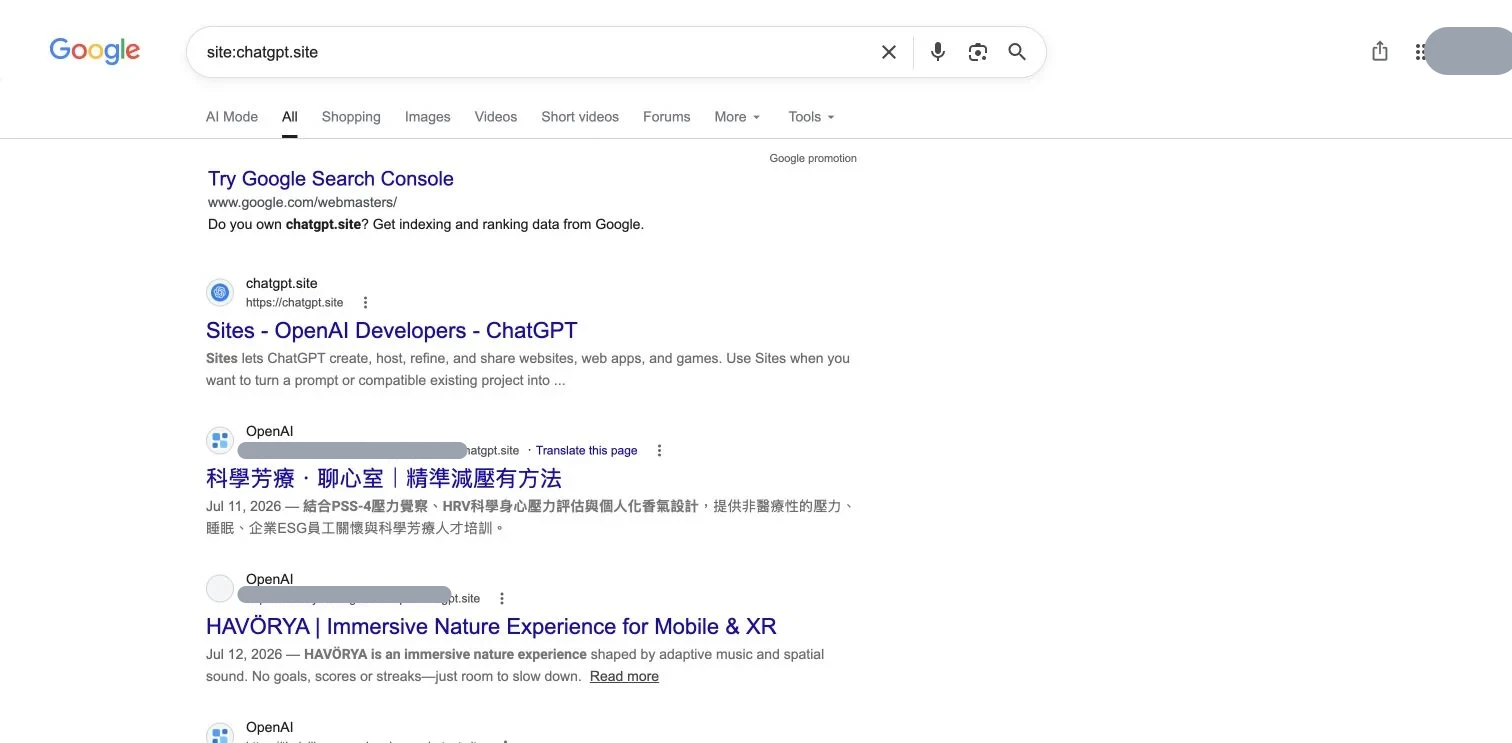Expand the Tools dropdown
Screen dimensions: 1512x743
point(811,117)
